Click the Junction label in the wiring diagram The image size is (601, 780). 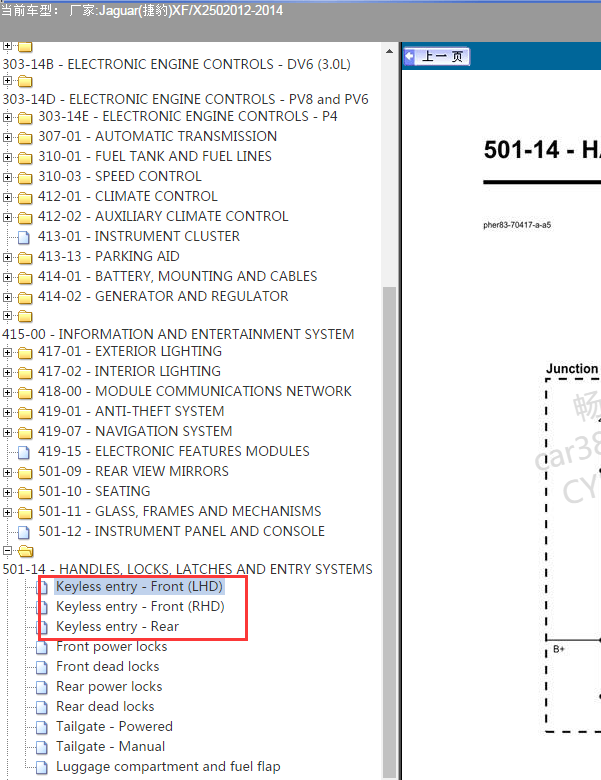[x=572, y=369]
